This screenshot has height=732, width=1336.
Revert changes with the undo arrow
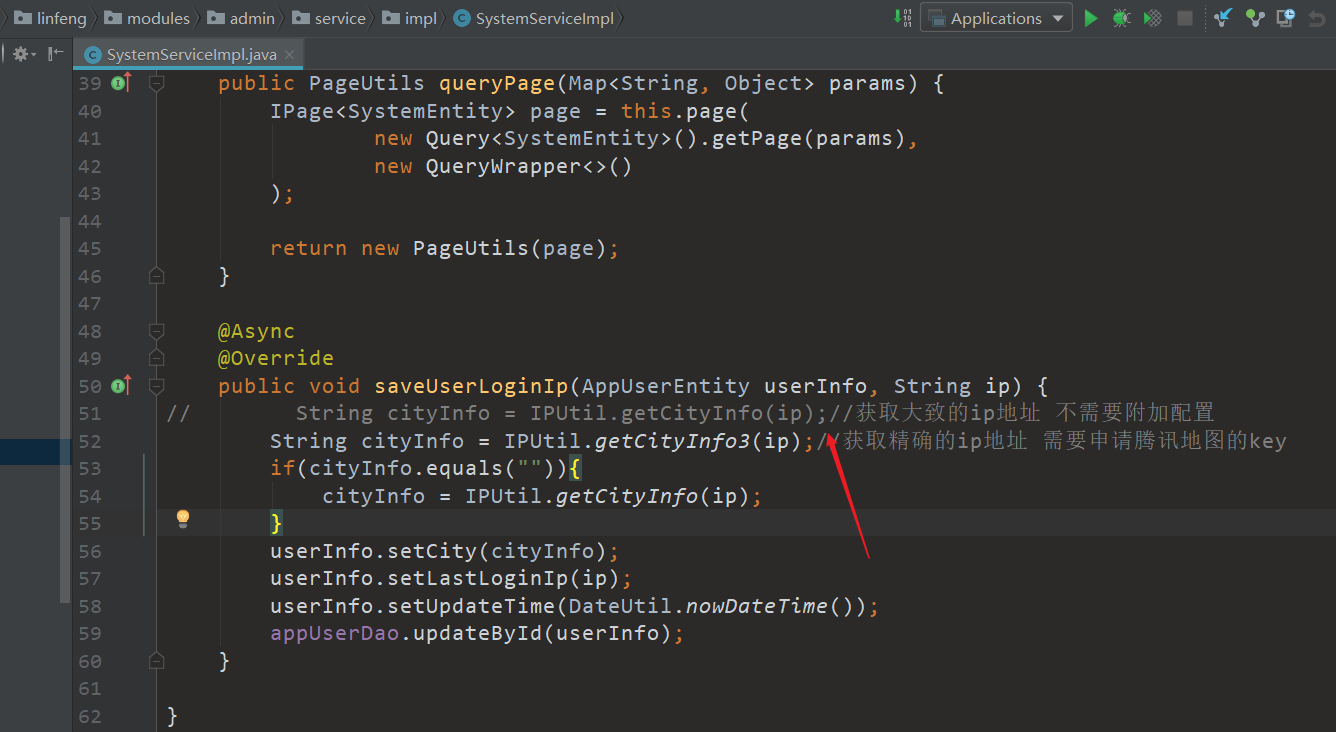1317,18
